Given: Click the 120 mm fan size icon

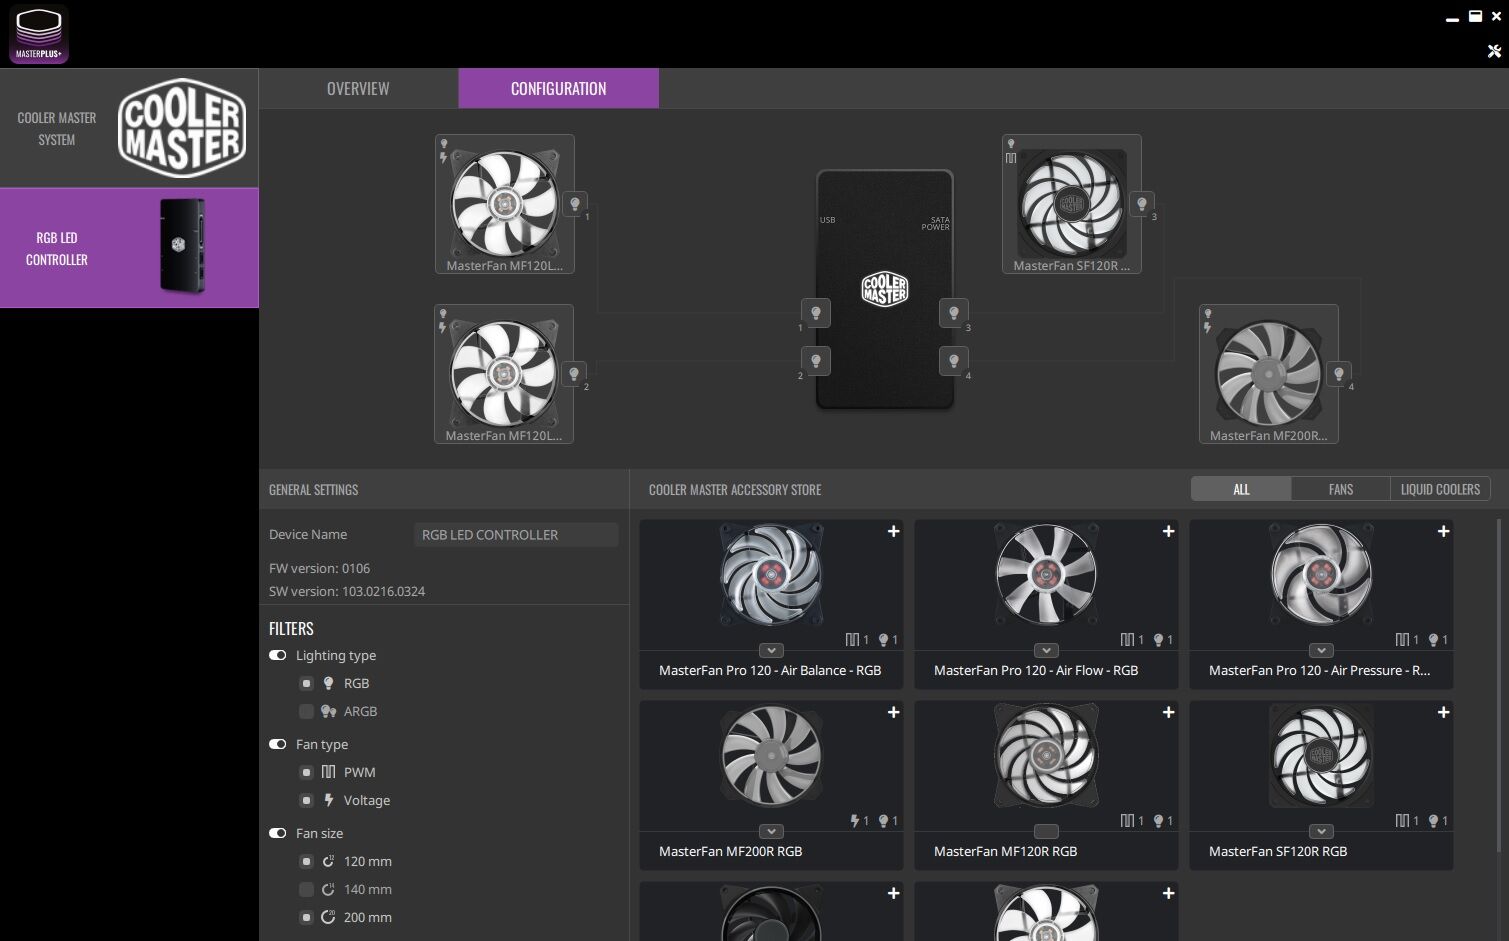Looking at the screenshot, I should [328, 861].
